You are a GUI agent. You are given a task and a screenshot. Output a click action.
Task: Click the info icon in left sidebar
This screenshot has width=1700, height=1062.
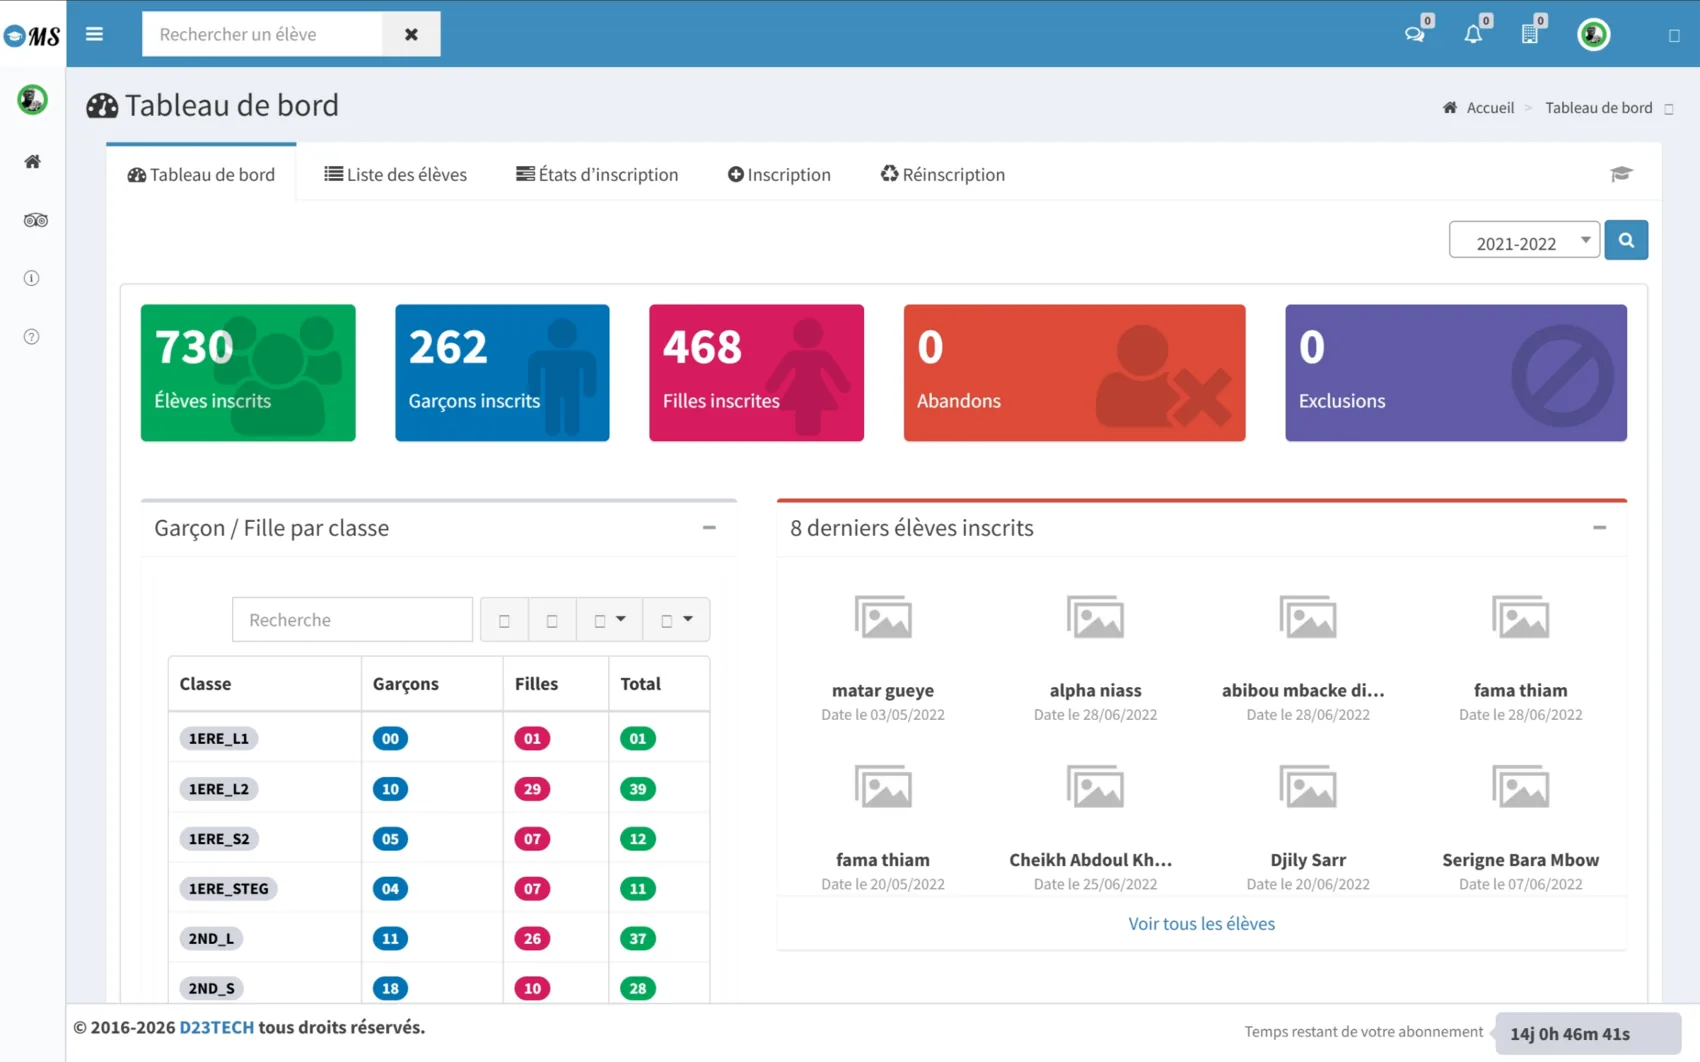(x=32, y=278)
